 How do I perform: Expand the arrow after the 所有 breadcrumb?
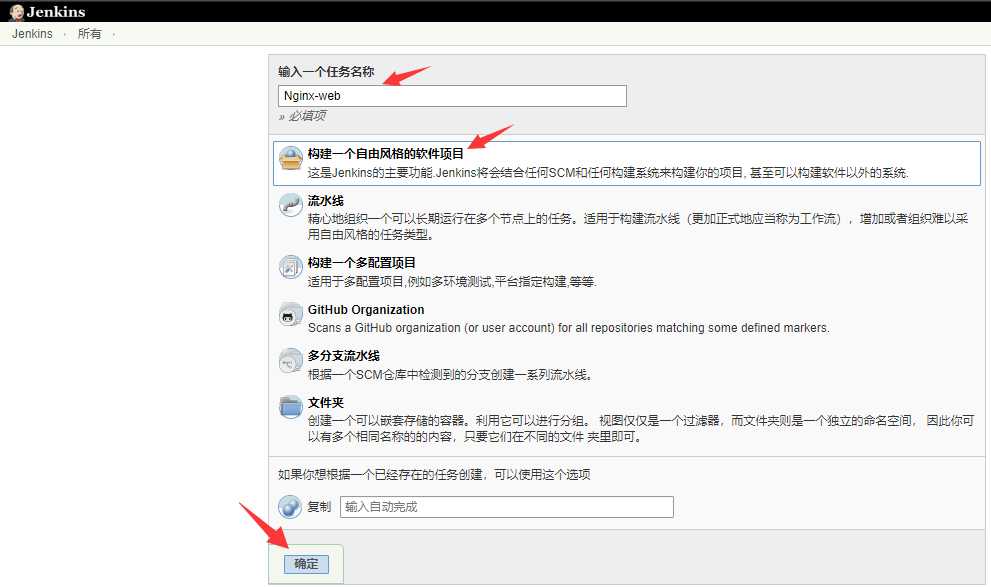tap(114, 35)
